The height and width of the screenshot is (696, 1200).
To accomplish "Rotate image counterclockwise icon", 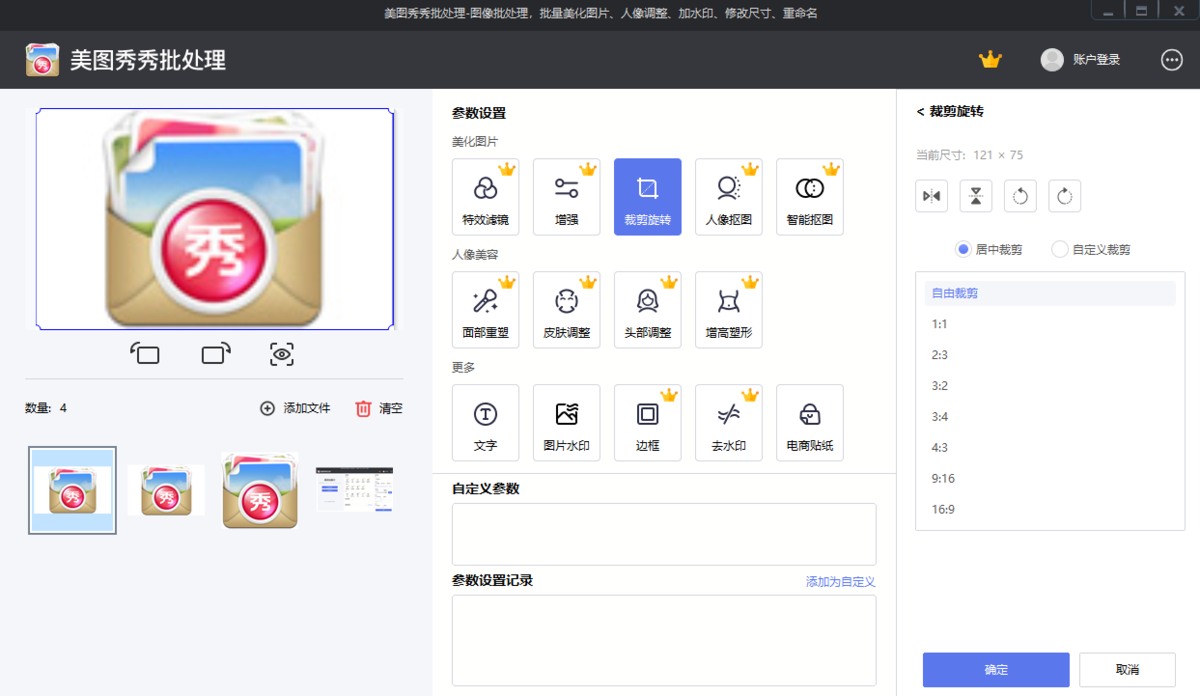I will click(x=1020, y=196).
